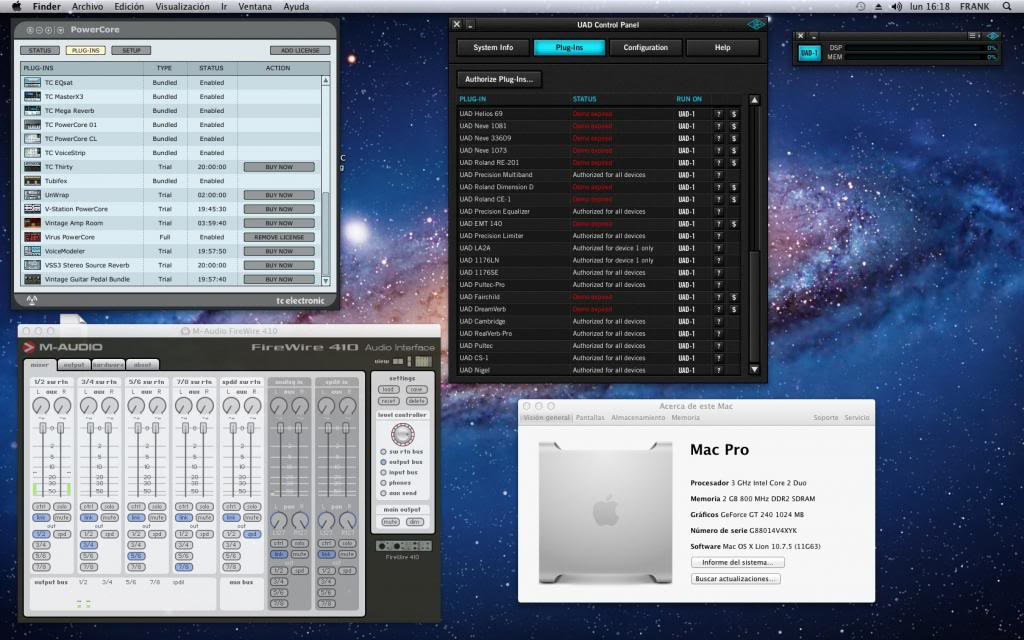This screenshot has width=1024, height=640.
Task: Select the 'phones' level controller radio button
Action: click(382, 482)
